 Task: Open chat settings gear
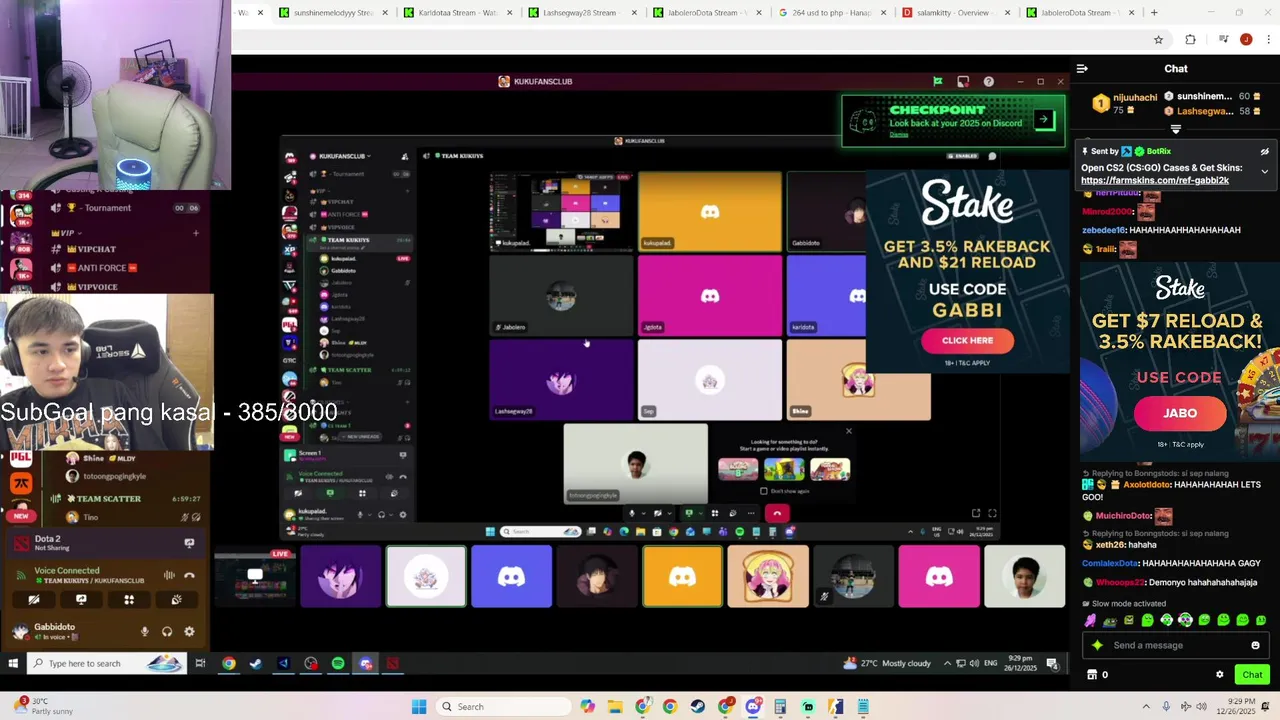coord(1219,675)
